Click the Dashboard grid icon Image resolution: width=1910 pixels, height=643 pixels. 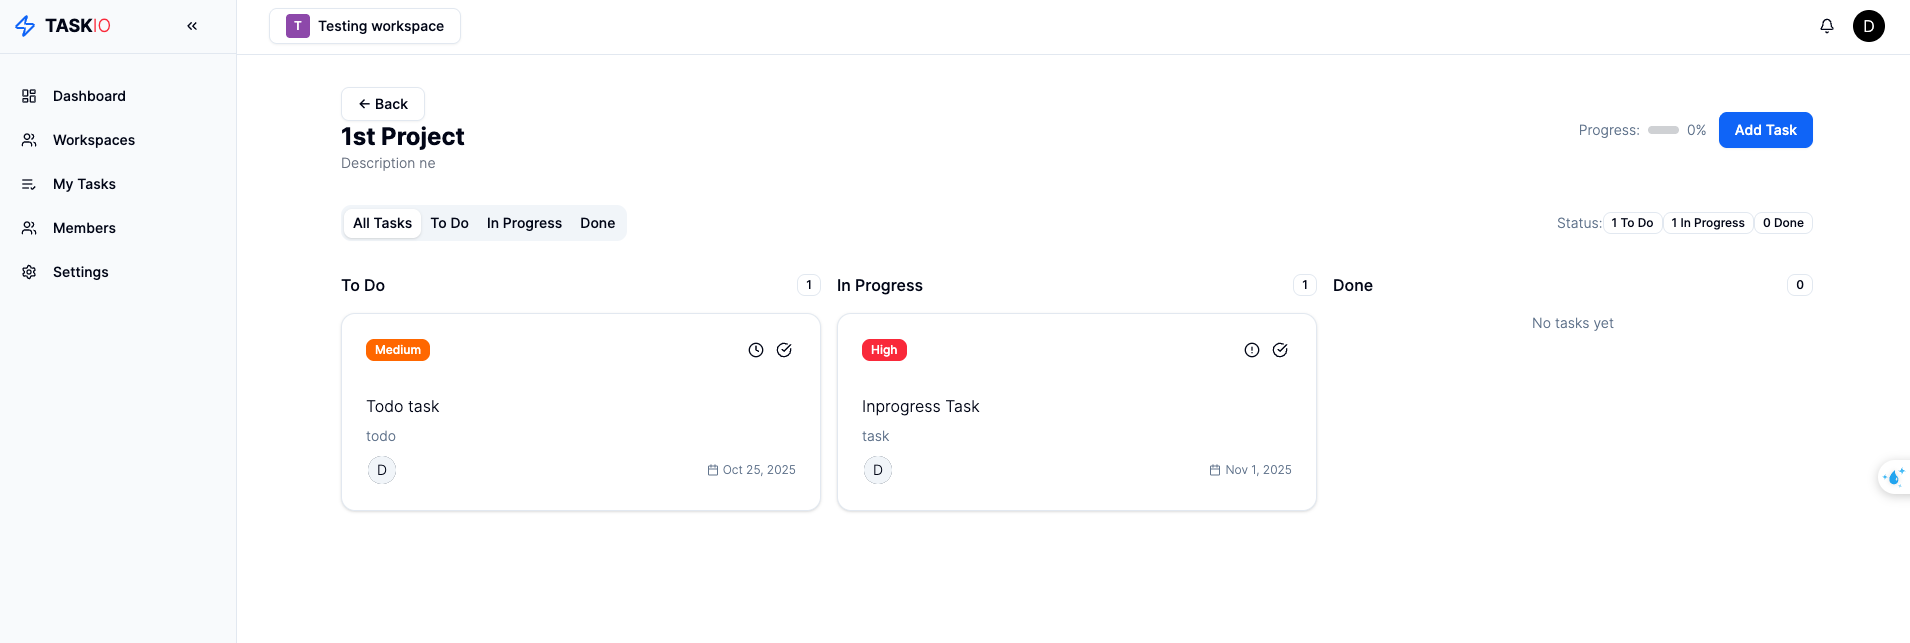29,96
